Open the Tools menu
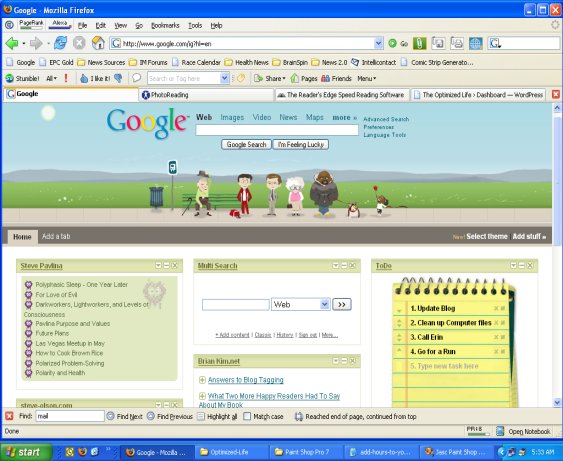Image resolution: width=563 pixels, height=461 pixels. coord(195,25)
